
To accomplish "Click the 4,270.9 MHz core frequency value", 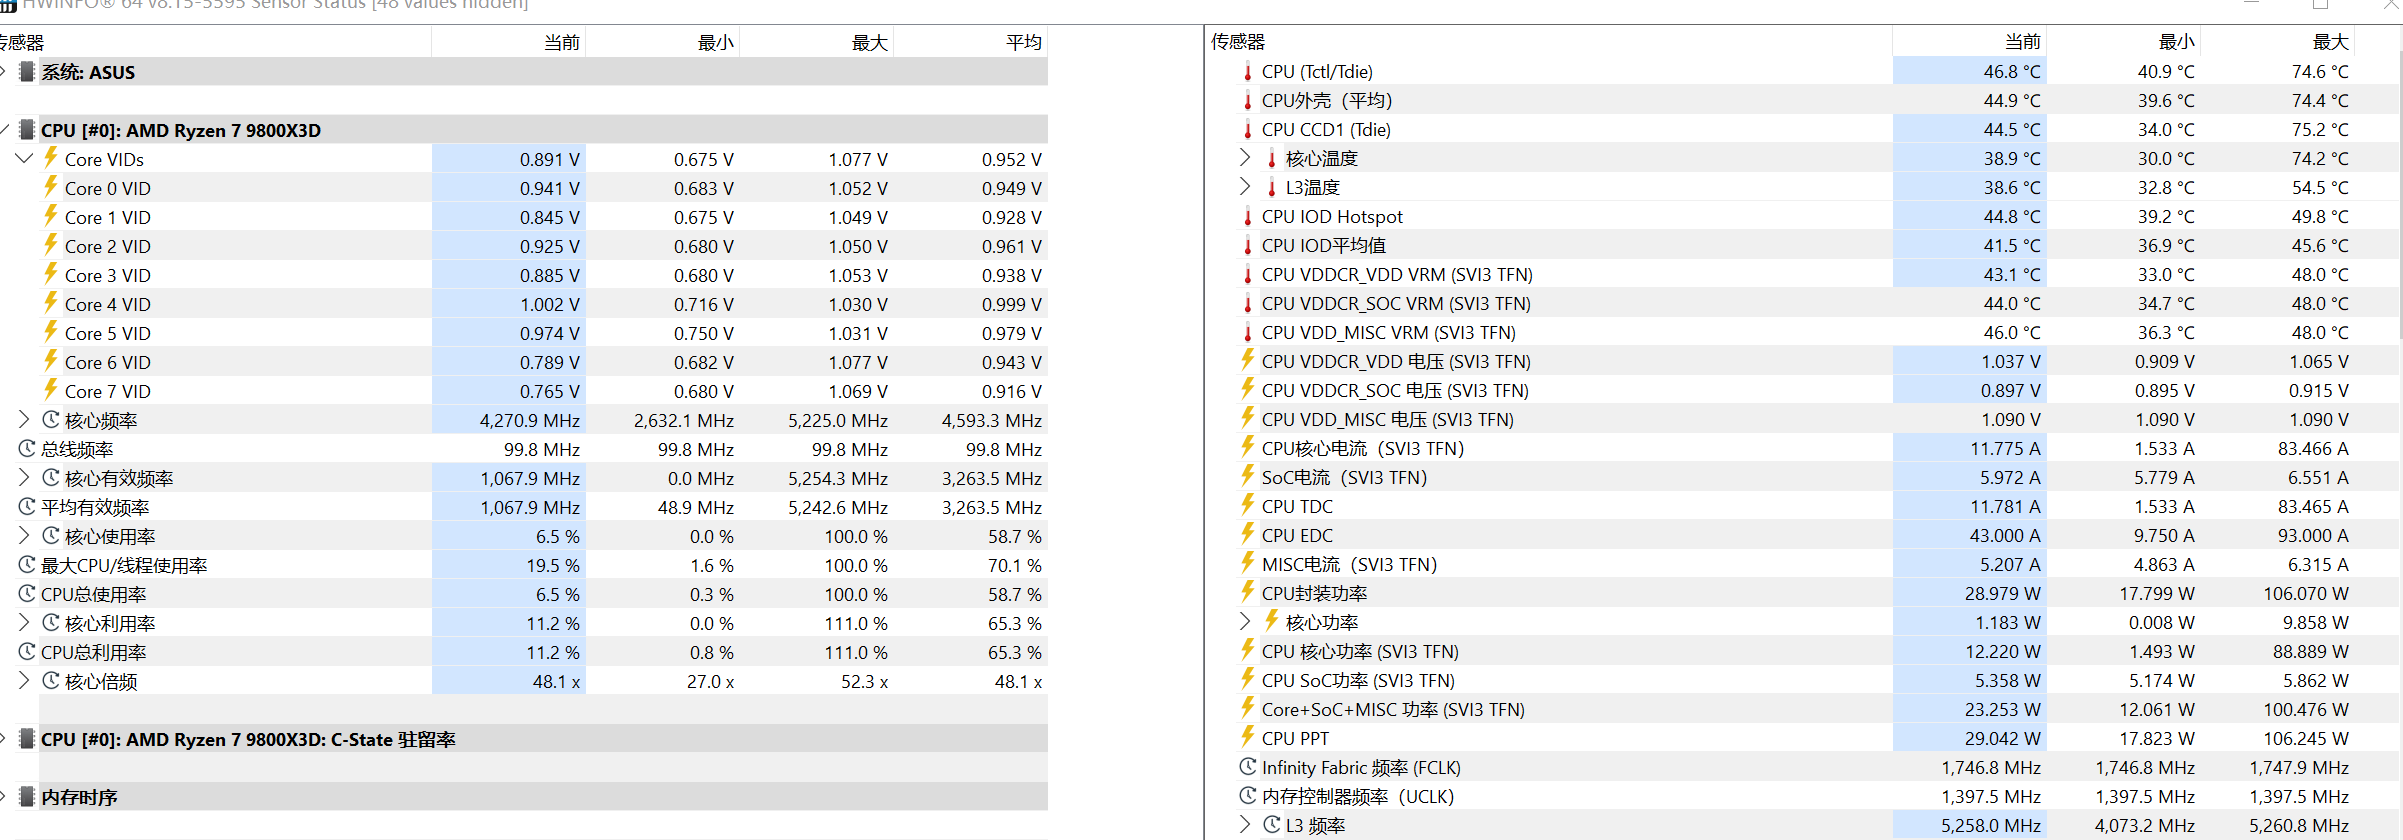I will click(530, 420).
